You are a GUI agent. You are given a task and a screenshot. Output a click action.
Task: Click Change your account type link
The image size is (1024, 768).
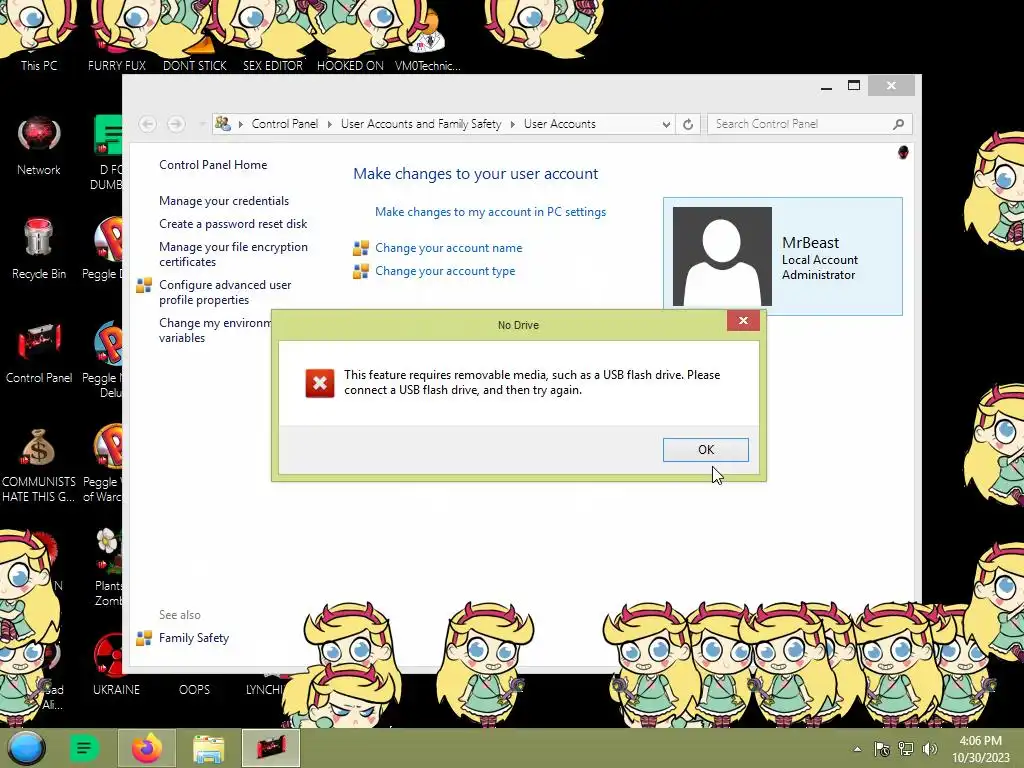pos(445,271)
